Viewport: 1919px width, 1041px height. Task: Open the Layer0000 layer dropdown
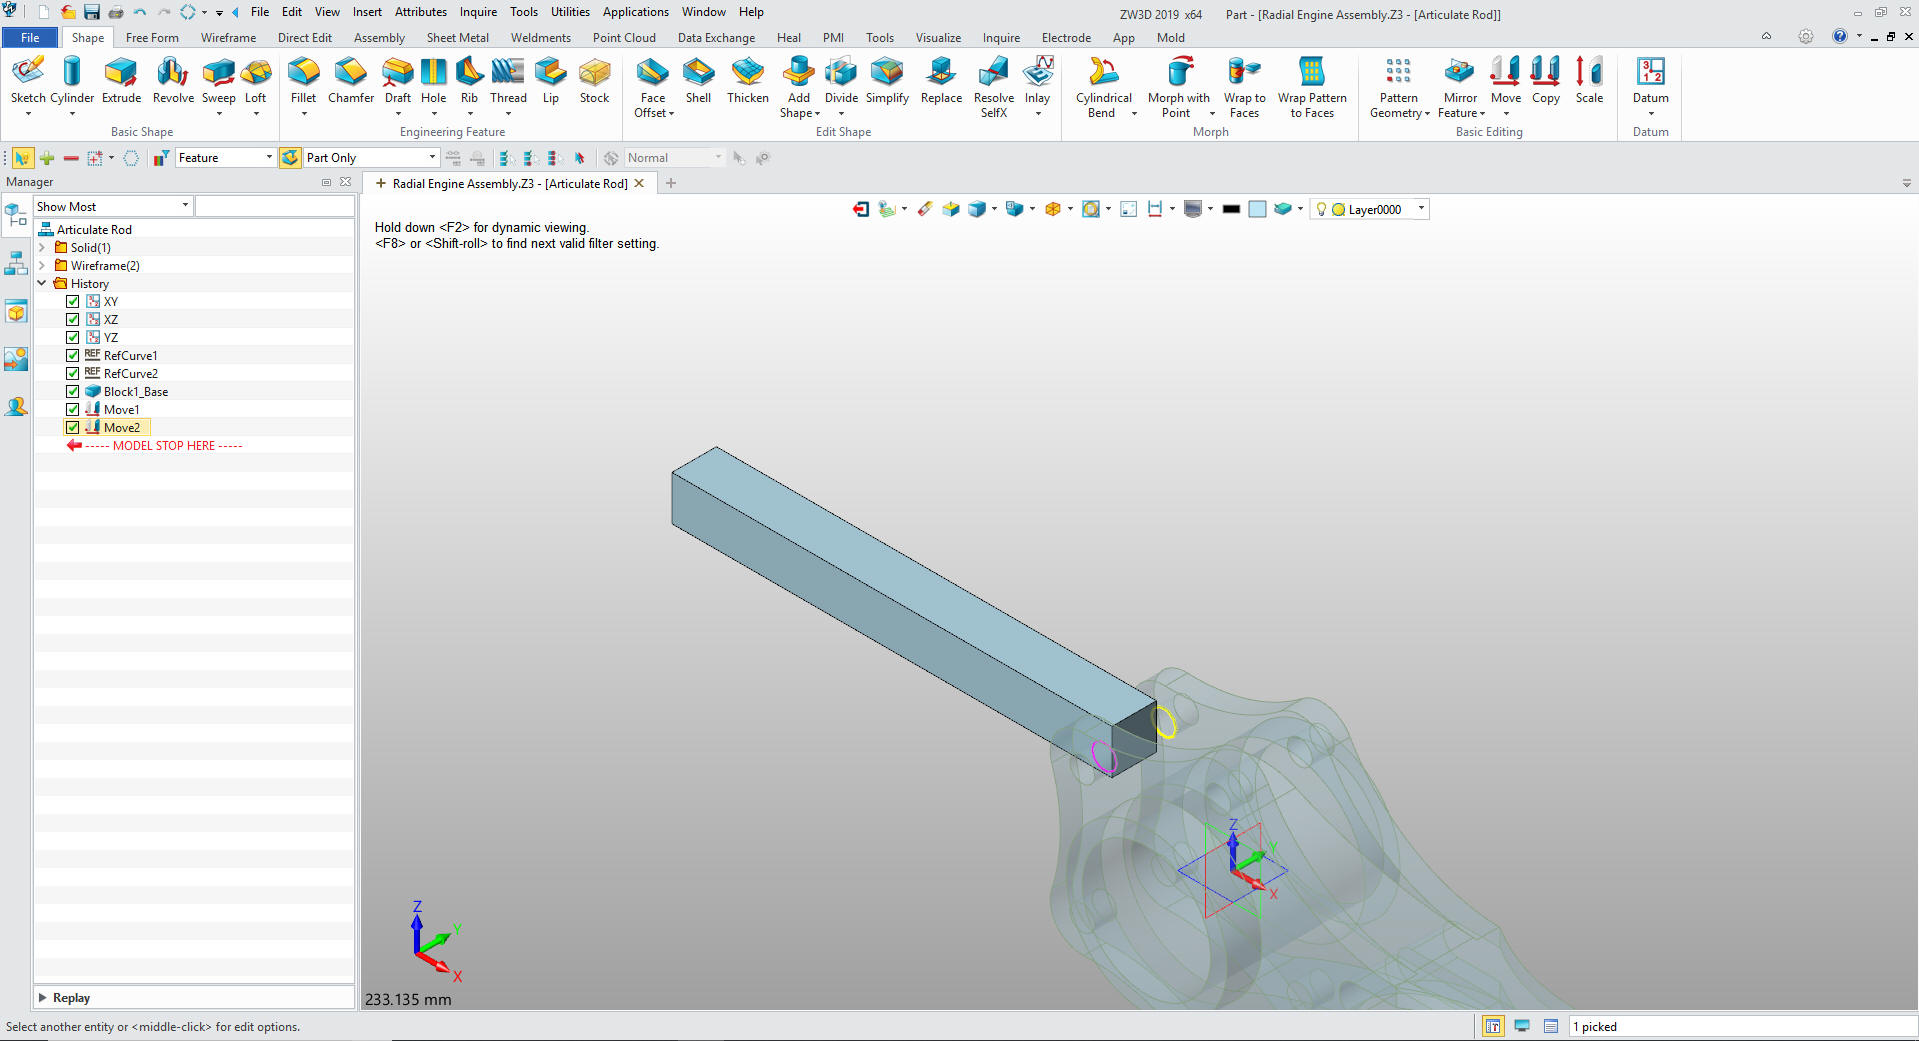pos(1420,209)
